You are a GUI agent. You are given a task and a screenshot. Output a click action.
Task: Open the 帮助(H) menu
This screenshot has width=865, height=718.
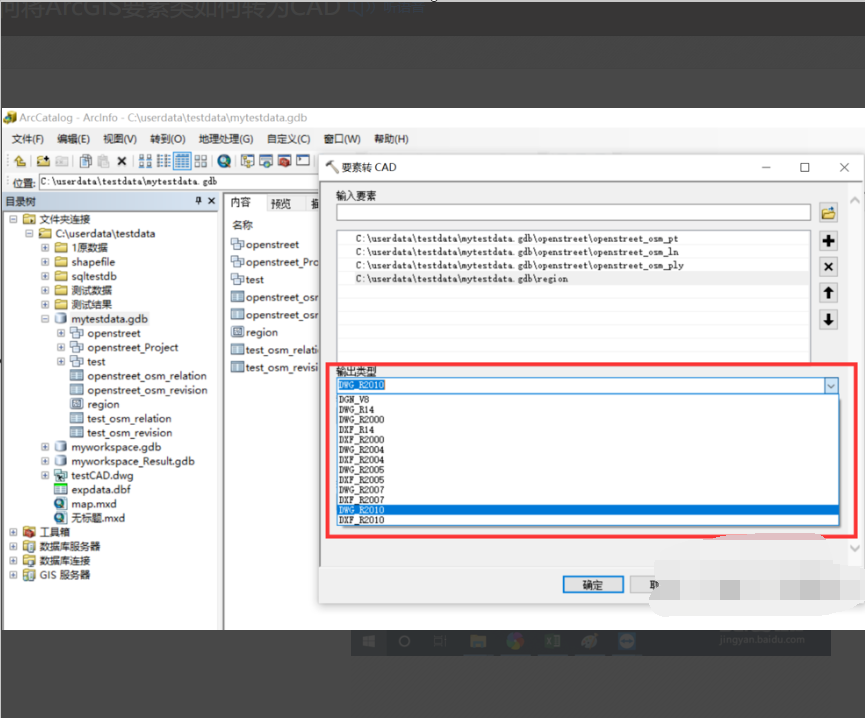(x=391, y=139)
